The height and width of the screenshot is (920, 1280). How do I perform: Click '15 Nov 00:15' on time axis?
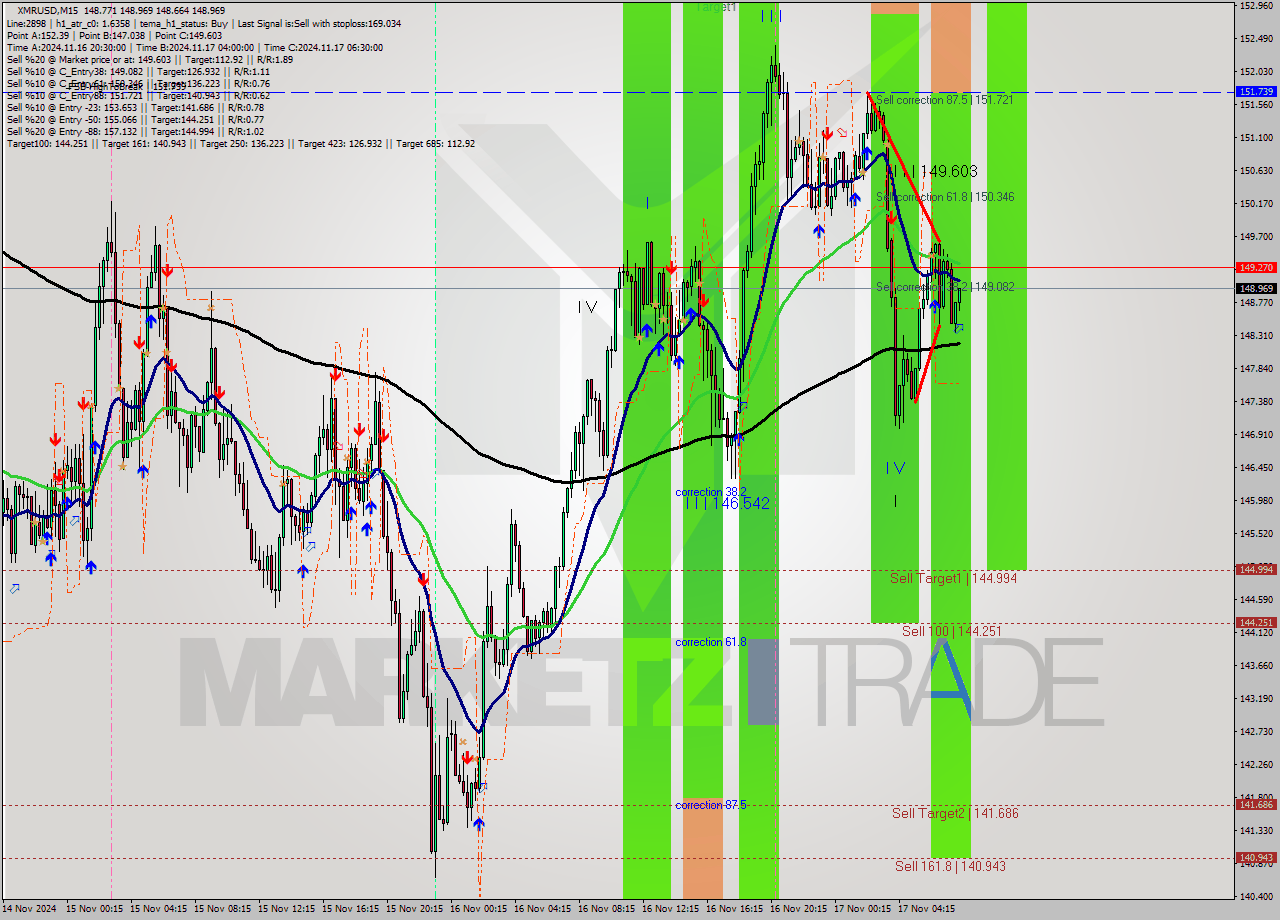[x=95, y=910]
